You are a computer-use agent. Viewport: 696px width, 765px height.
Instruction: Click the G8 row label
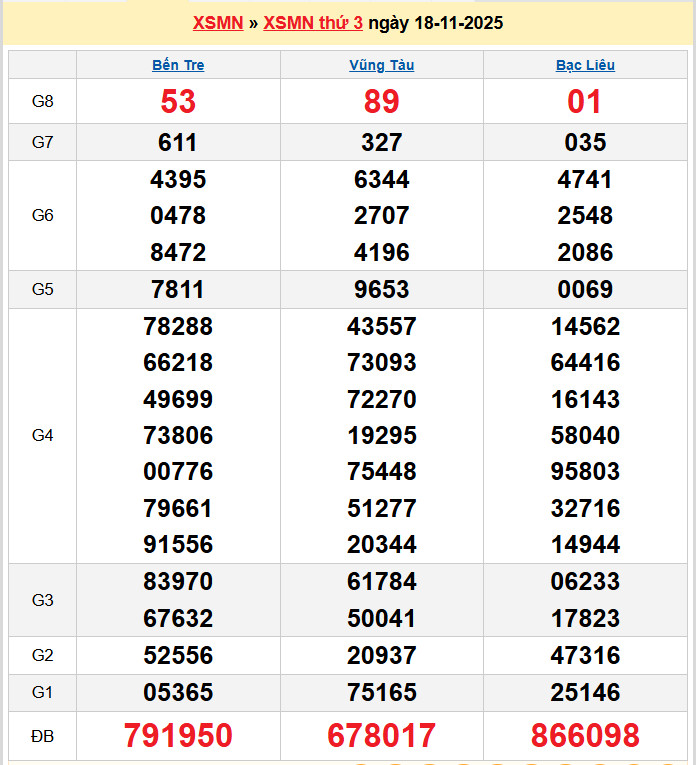click(x=42, y=101)
